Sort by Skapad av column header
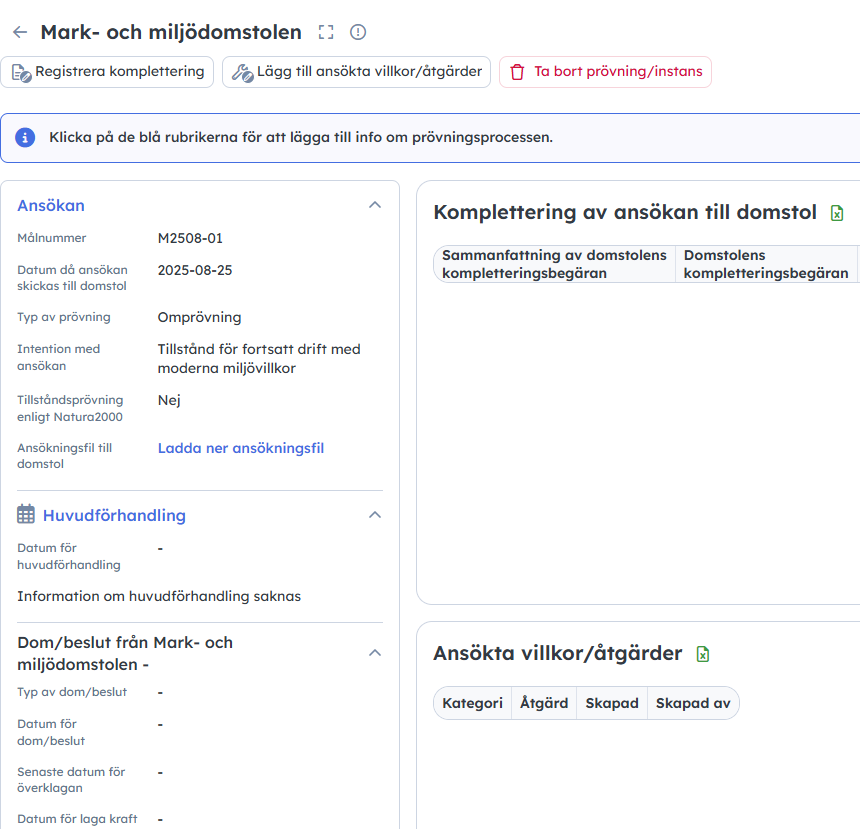Screen dimensions: 860x829 (693, 703)
